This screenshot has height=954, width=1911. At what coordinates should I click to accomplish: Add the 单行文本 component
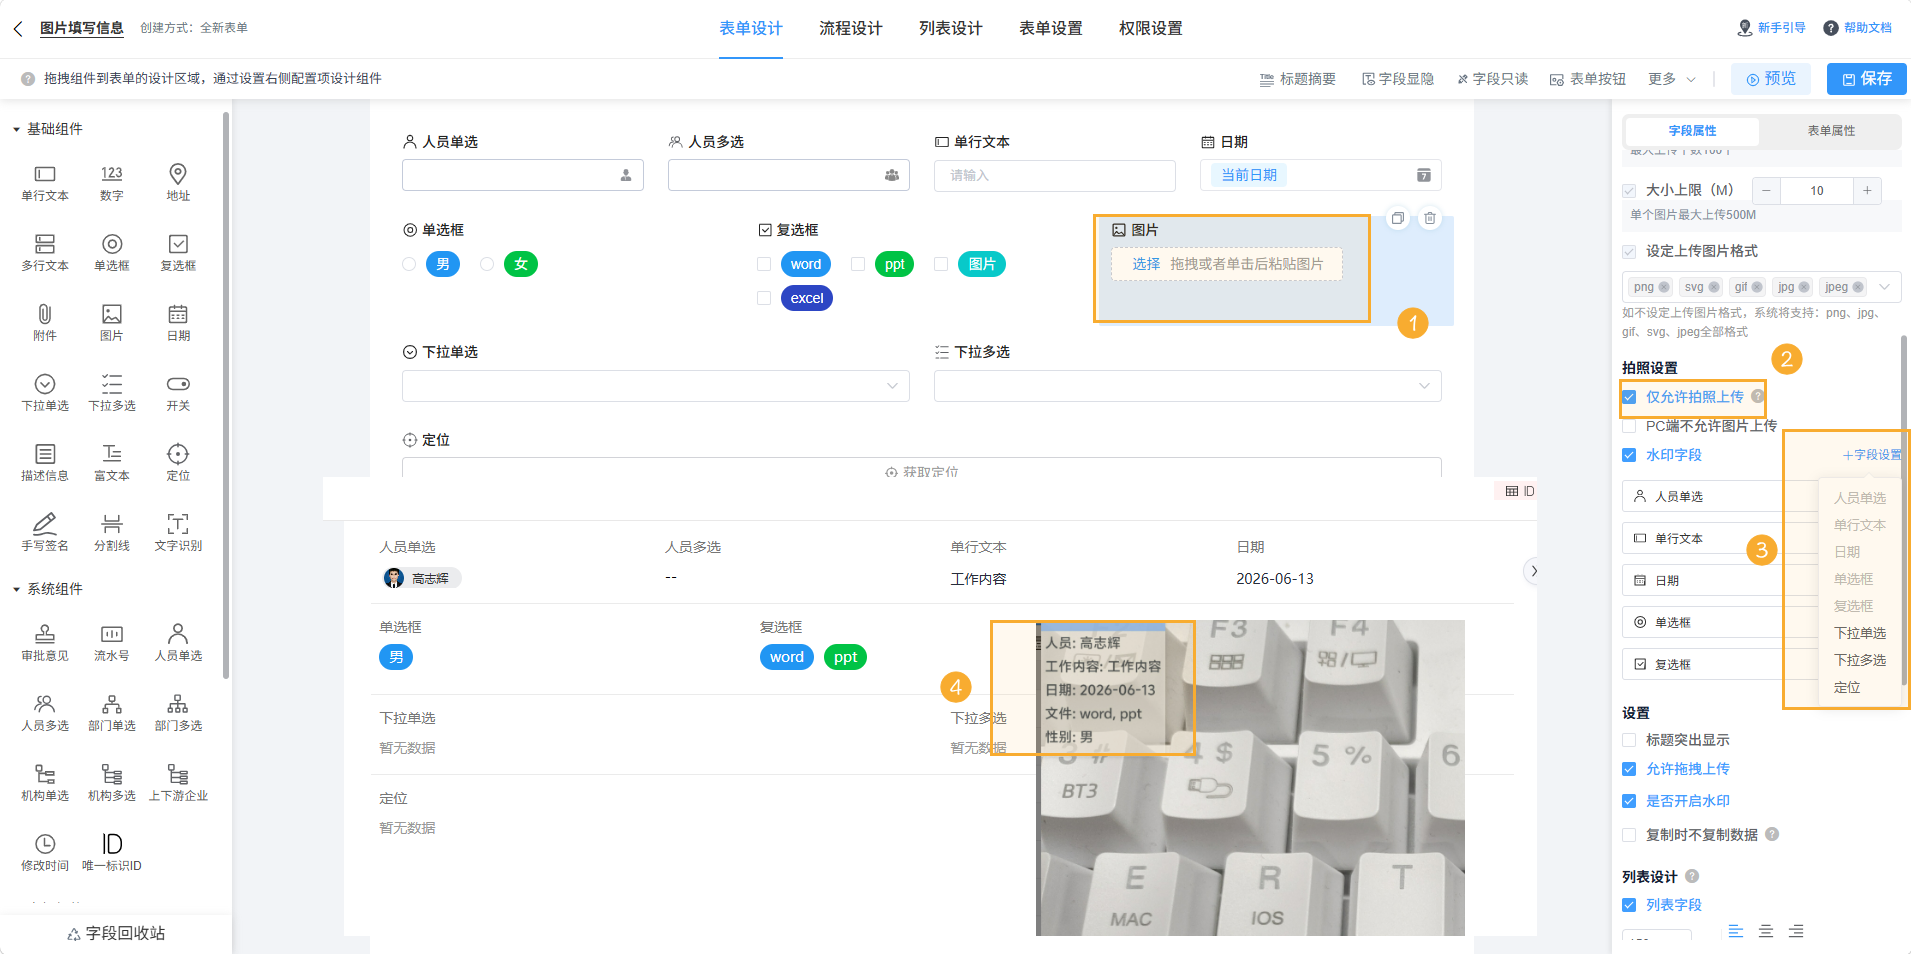[x=45, y=183]
